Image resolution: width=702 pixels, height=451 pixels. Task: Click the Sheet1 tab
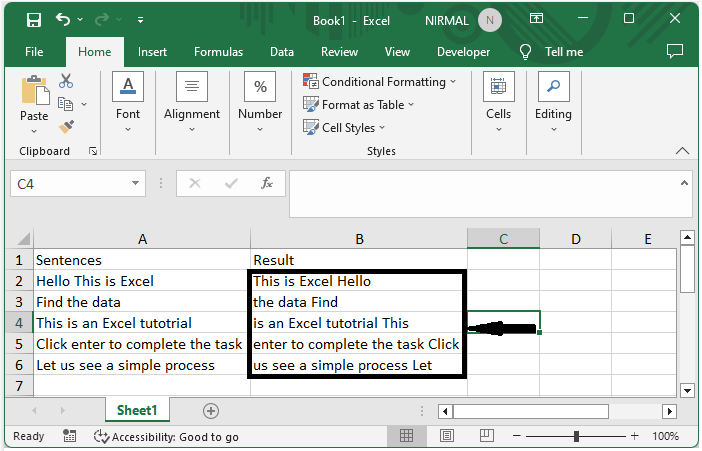pos(137,410)
